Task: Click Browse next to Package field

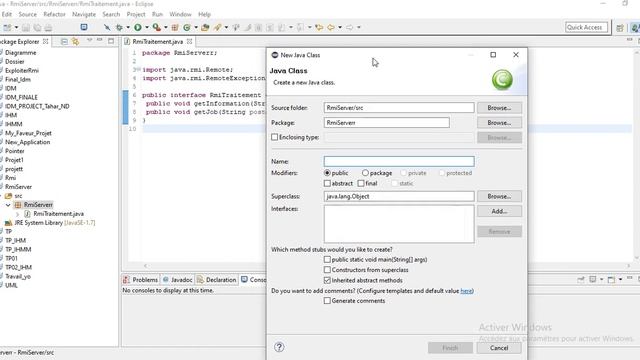Action: tap(499, 122)
